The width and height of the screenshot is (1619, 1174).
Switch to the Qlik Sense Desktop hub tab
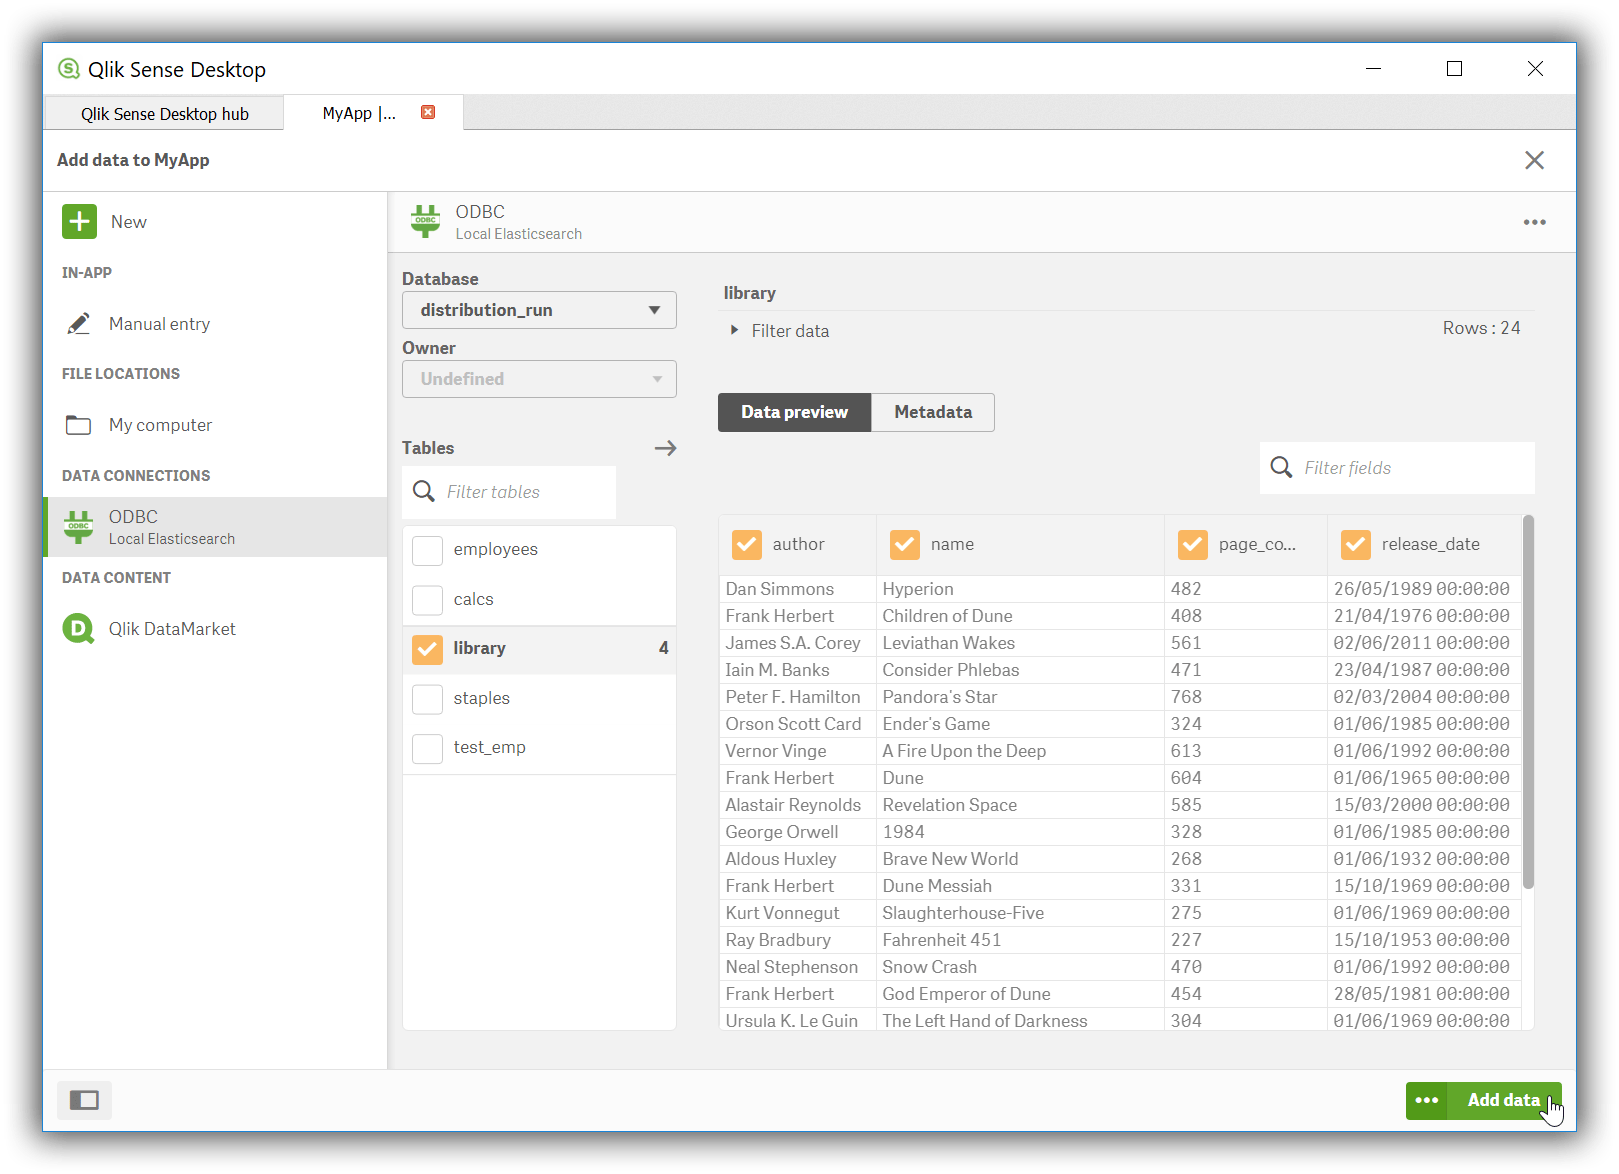(x=164, y=113)
